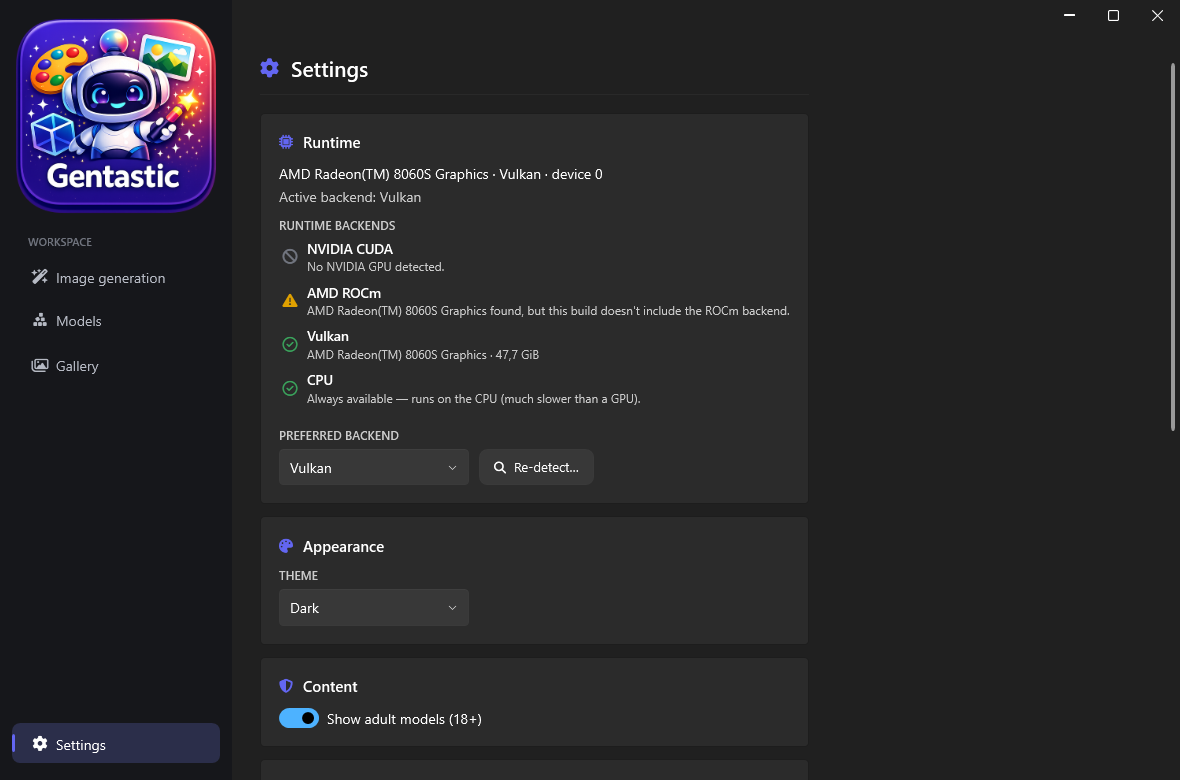Click the Appearance palette icon
1180x780 pixels.
pos(286,546)
